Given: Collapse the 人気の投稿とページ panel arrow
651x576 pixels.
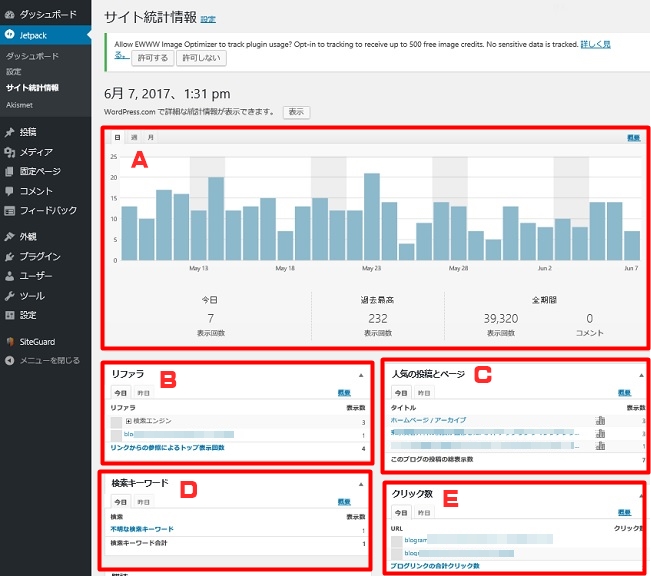Looking at the screenshot, I should click(641, 375).
